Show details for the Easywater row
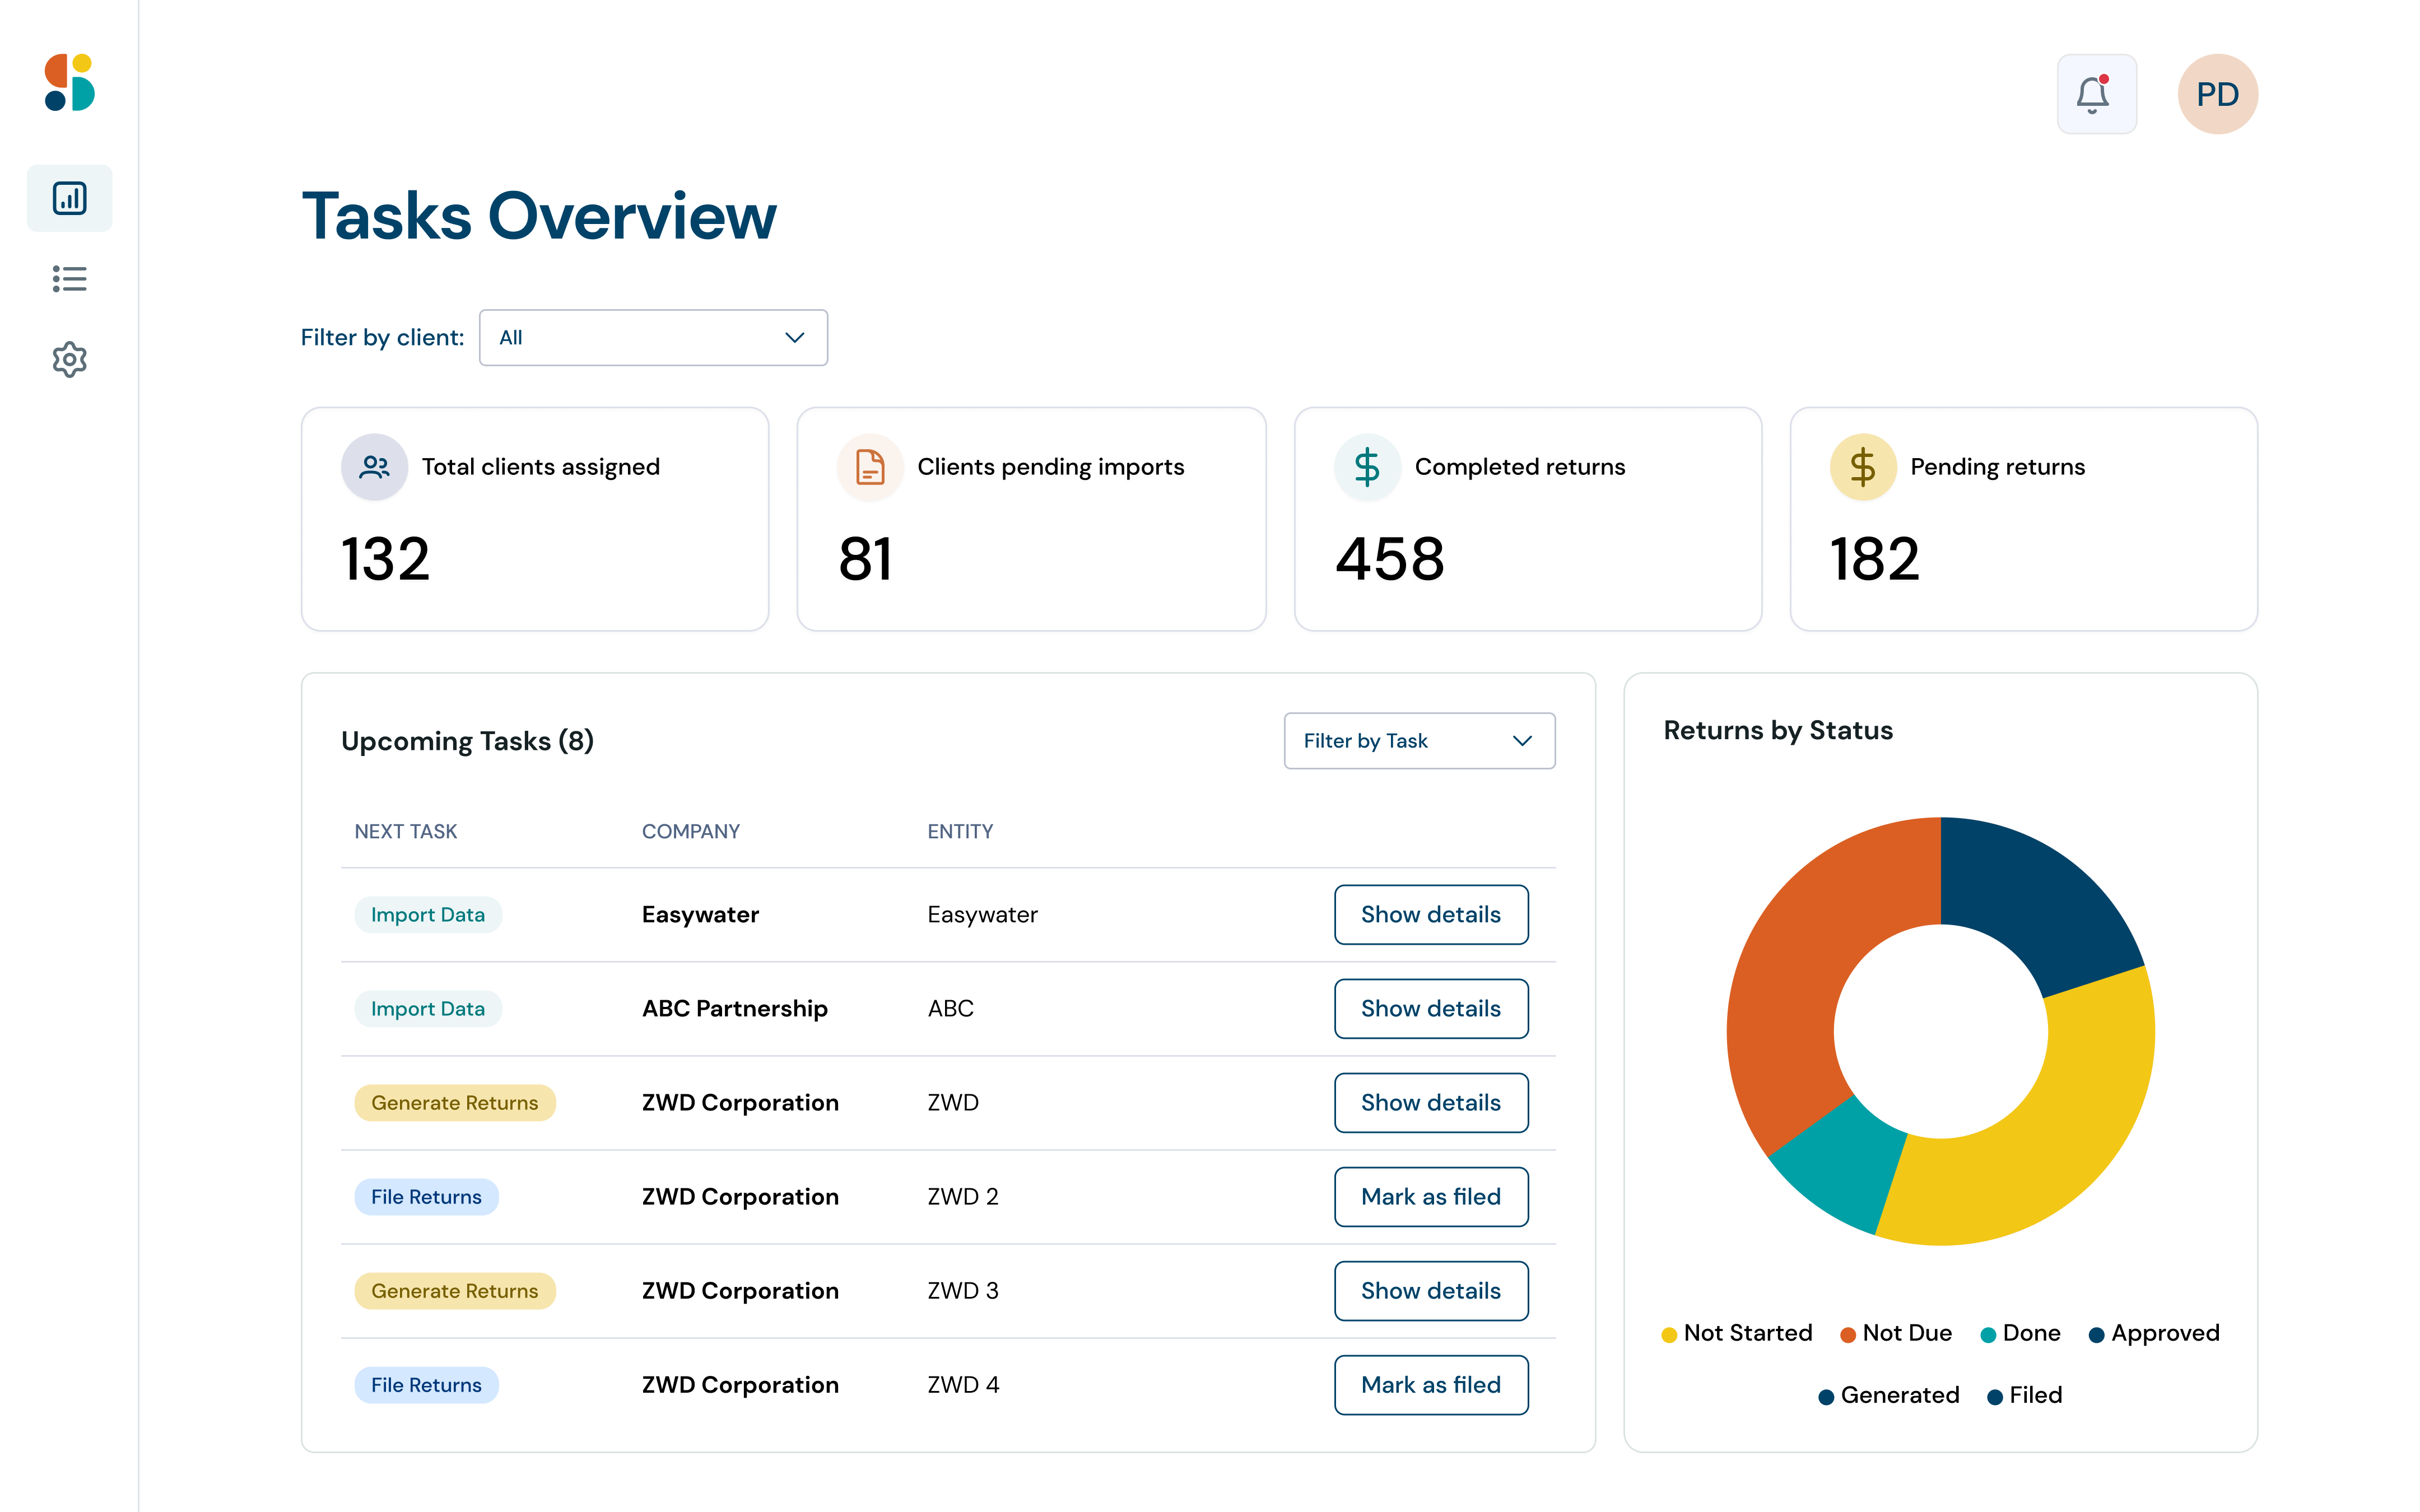This screenshot has height=1512, width=2420. [x=1430, y=915]
